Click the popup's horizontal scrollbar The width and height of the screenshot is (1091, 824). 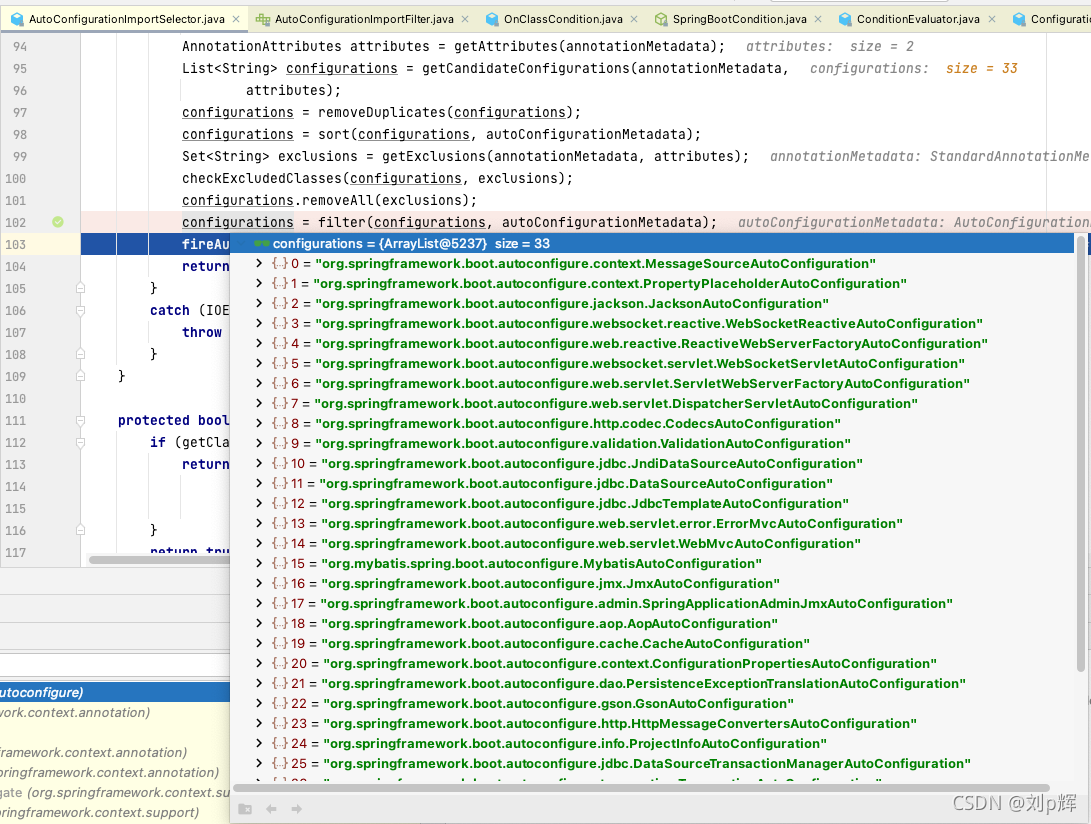pos(640,788)
